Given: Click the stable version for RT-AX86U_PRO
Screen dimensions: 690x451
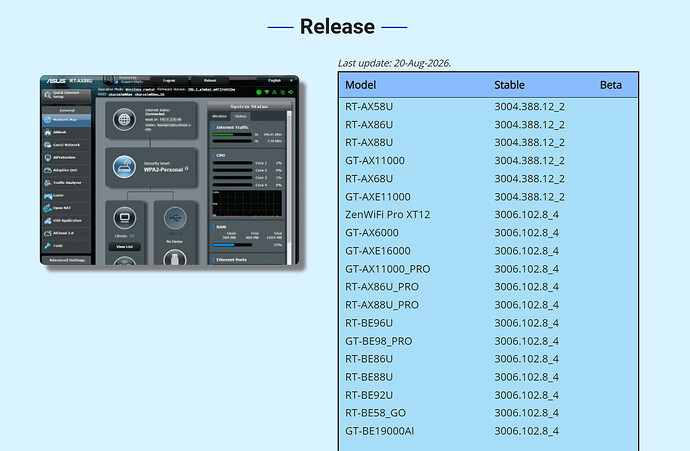Looking at the screenshot, I should click(526, 287).
